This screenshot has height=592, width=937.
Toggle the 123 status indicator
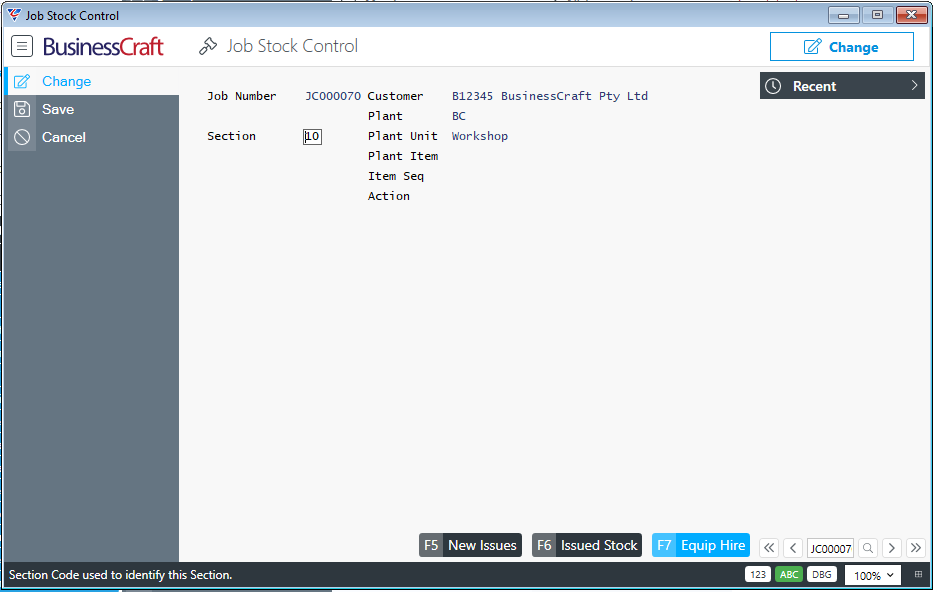point(758,575)
